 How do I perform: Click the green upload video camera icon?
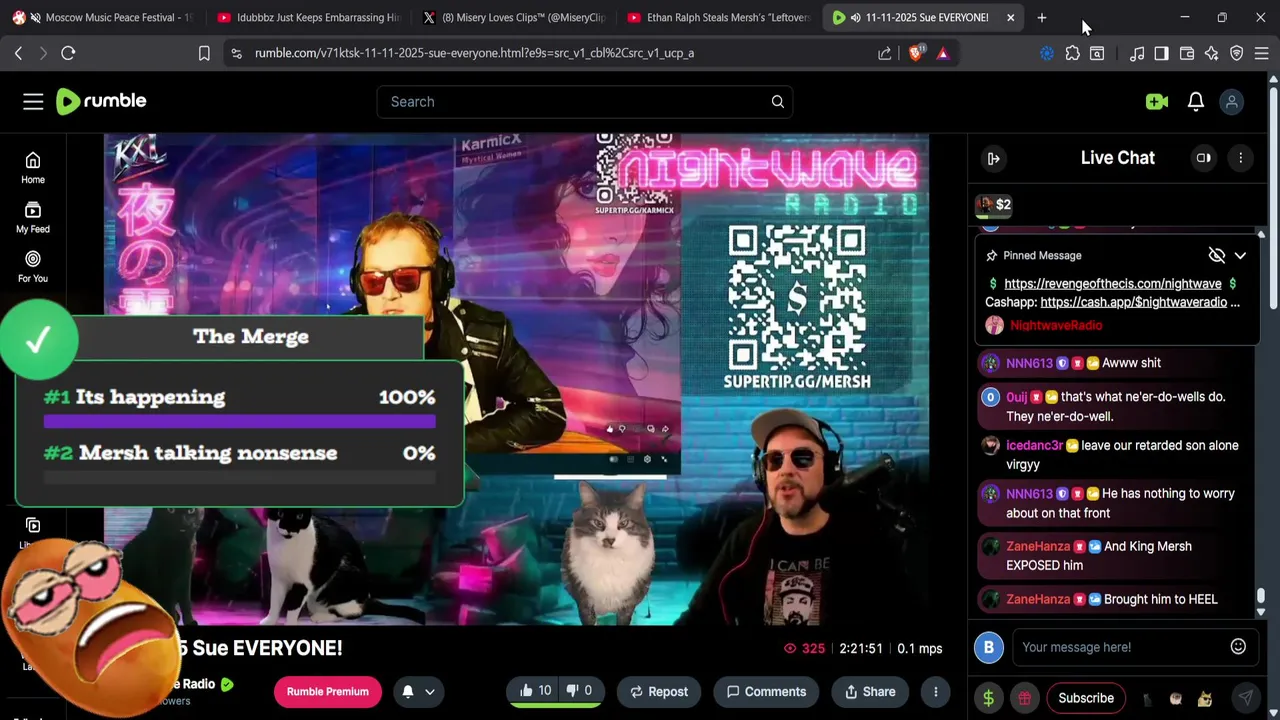pos(1156,101)
